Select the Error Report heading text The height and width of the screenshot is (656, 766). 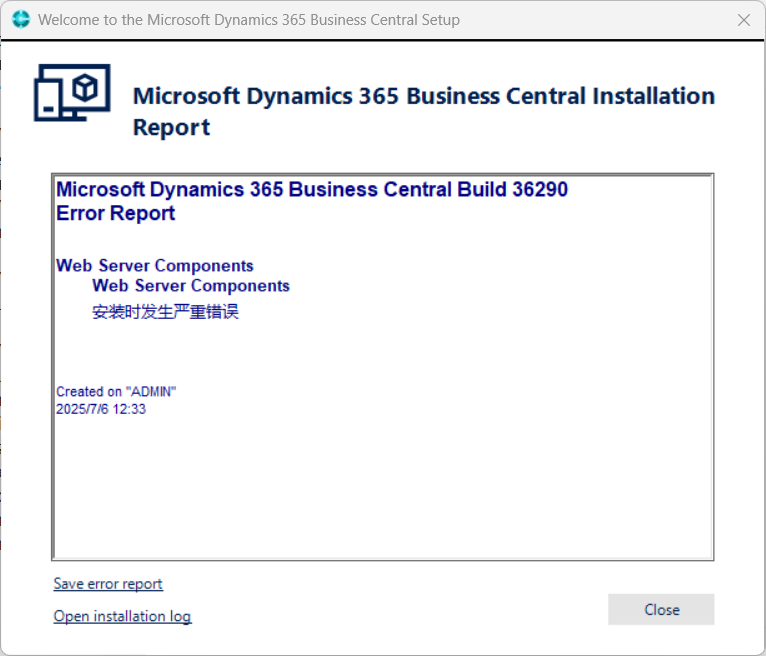point(116,213)
